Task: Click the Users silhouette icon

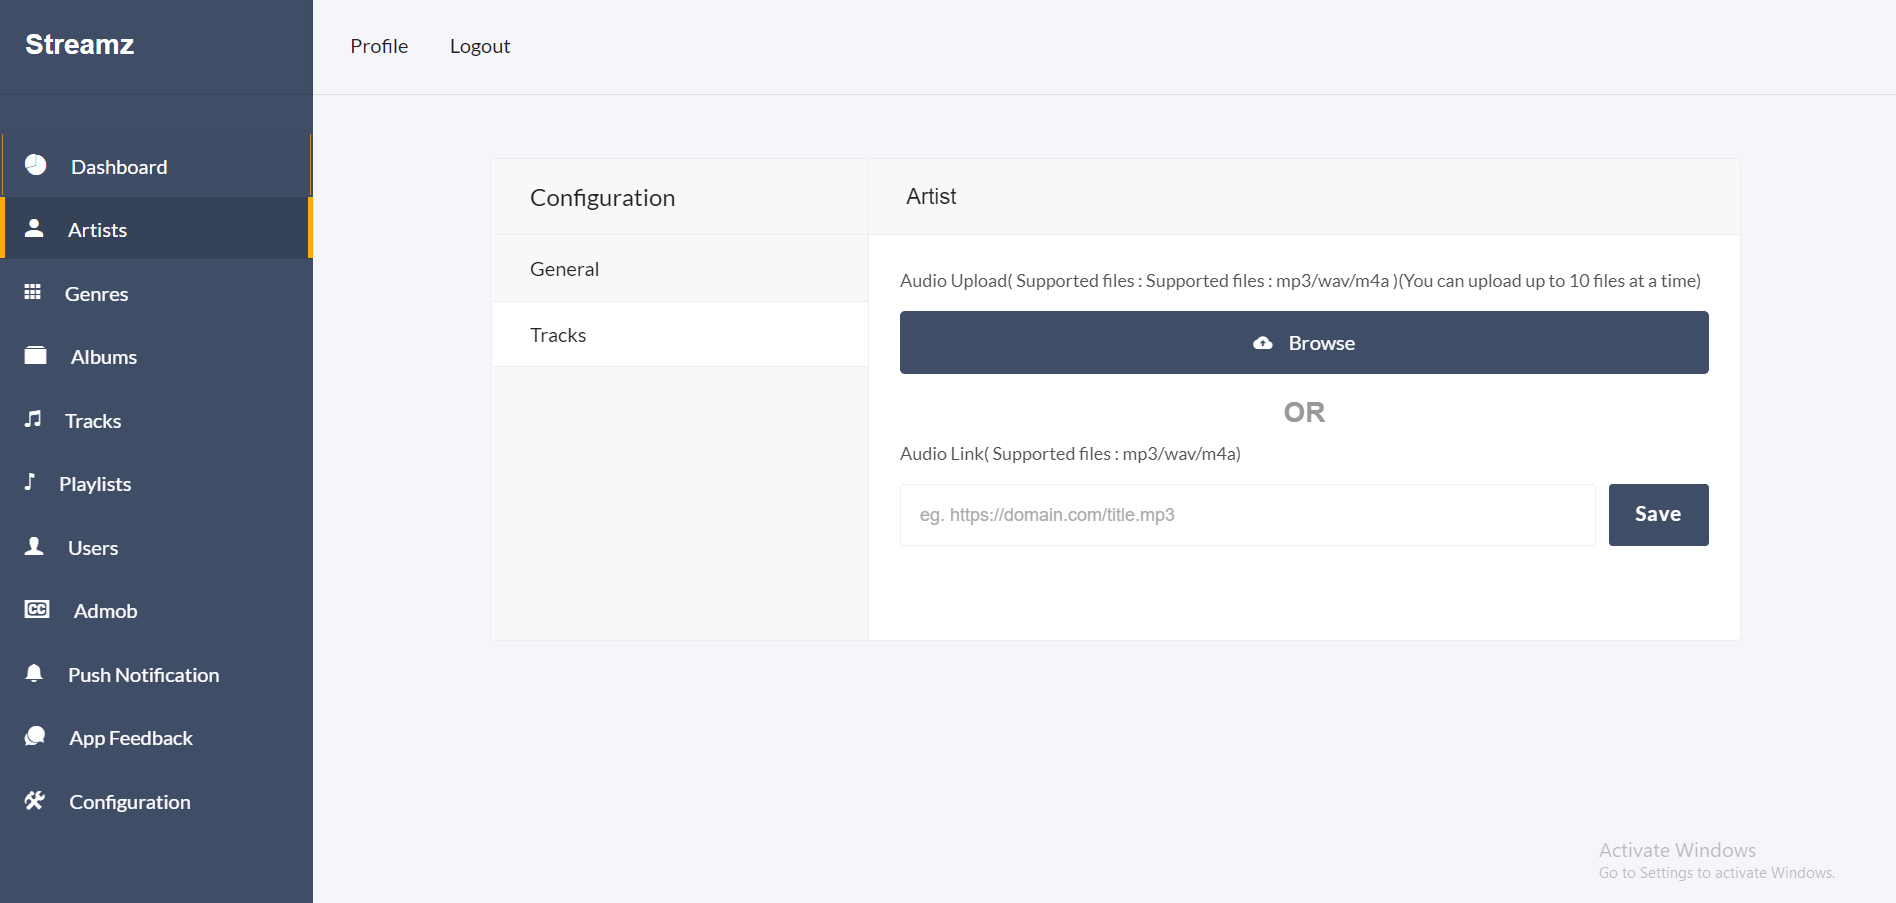Action: (34, 546)
